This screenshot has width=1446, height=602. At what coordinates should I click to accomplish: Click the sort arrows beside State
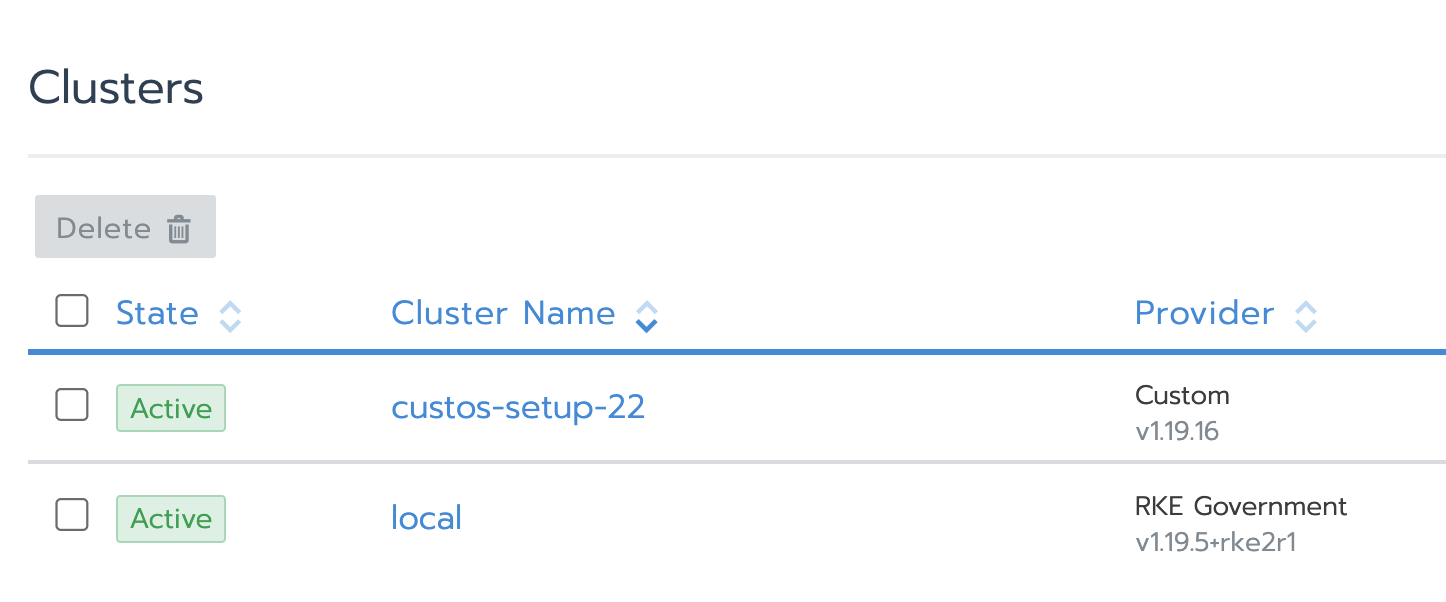[x=230, y=317]
